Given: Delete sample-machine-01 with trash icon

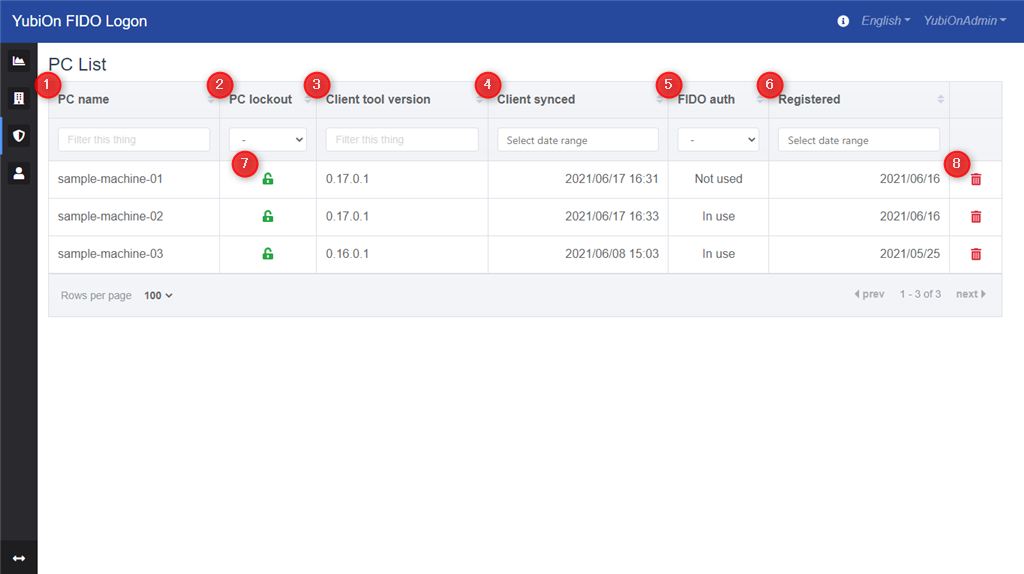Looking at the screenshot, I should coord(976,179).
